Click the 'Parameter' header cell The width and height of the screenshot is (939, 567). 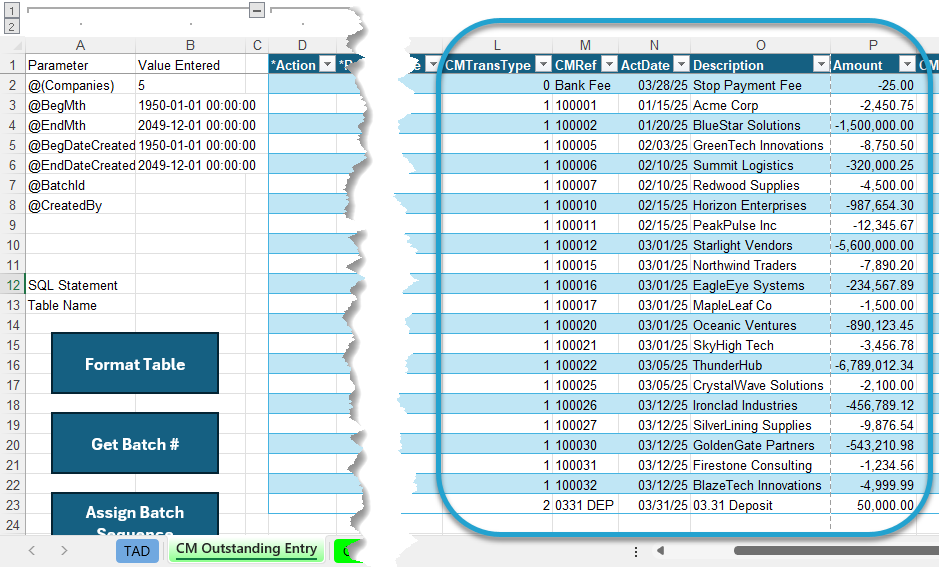tap(80, 65)
